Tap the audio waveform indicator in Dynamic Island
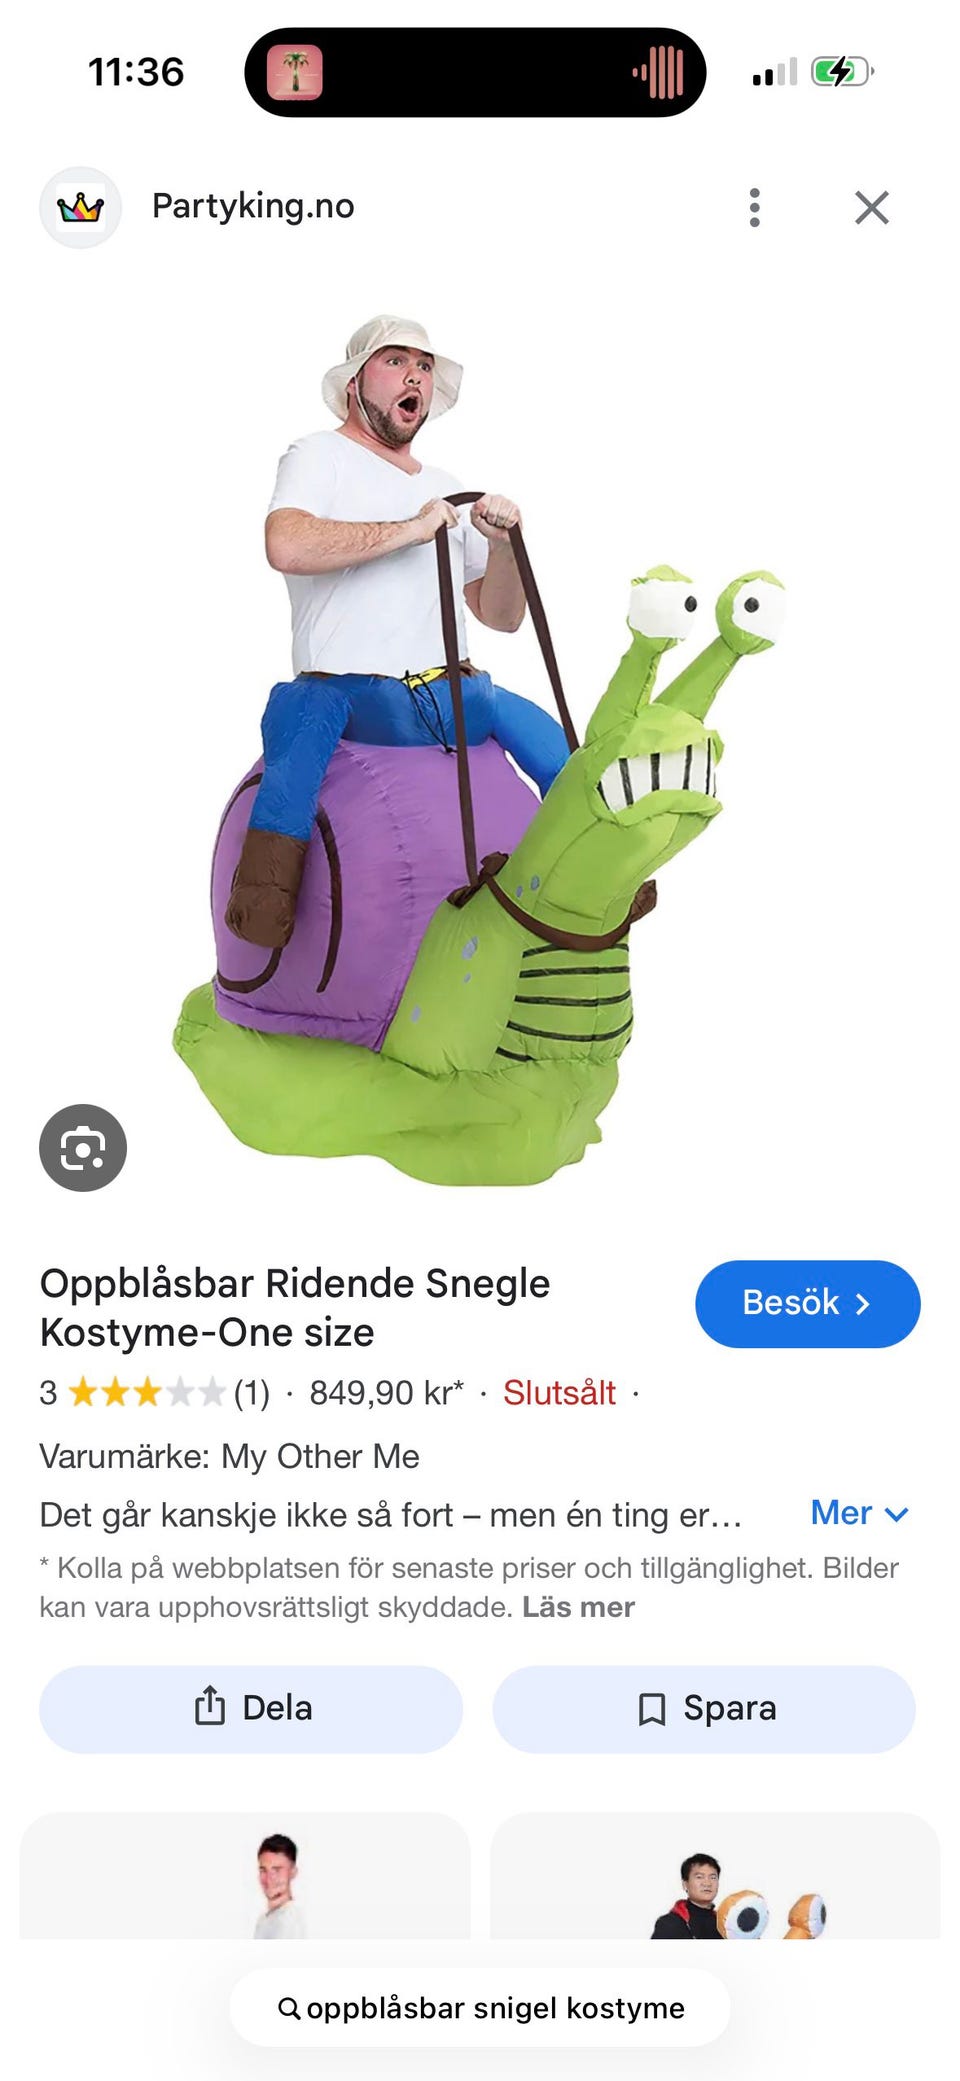Viewport: 960px width, 2081px height. [x=658, y=72]
